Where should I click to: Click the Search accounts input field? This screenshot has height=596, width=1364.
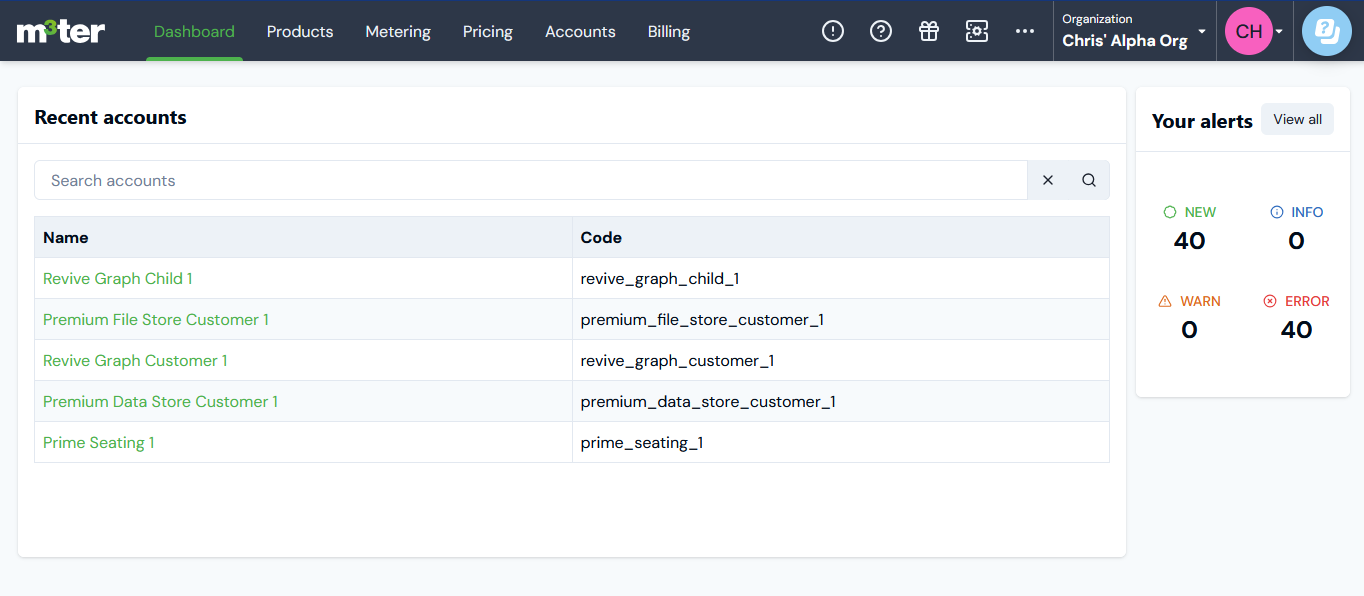coord(530,180)
